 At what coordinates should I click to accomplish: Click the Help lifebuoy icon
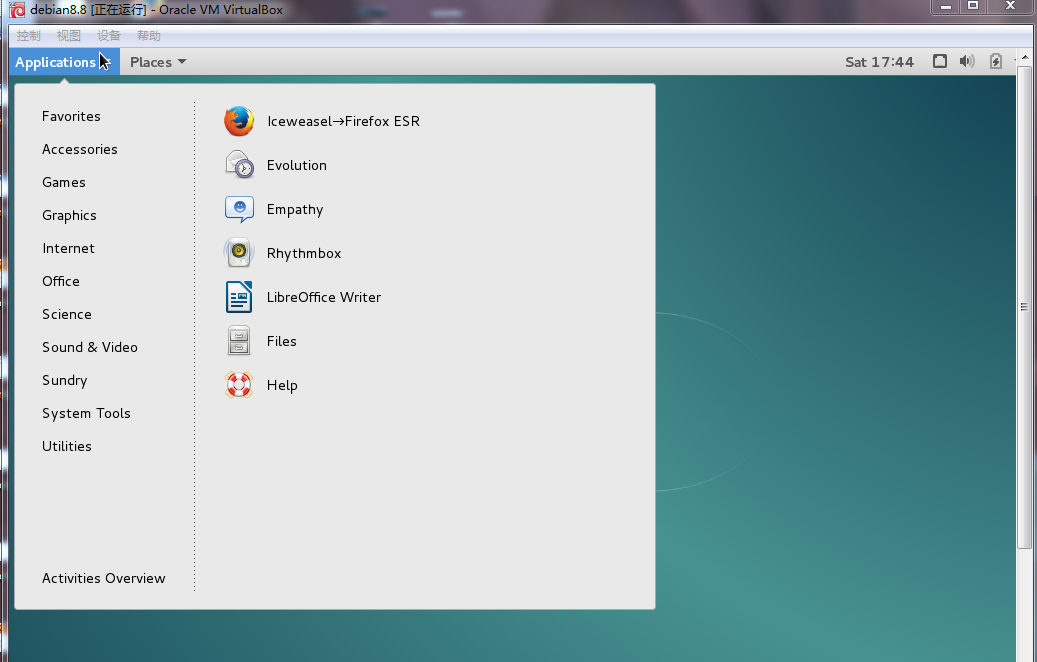tap(239, 385)
